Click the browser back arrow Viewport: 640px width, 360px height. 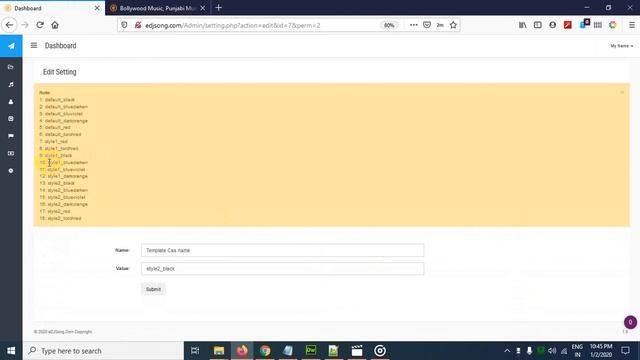pyautogui.click(x=9, y=25)
